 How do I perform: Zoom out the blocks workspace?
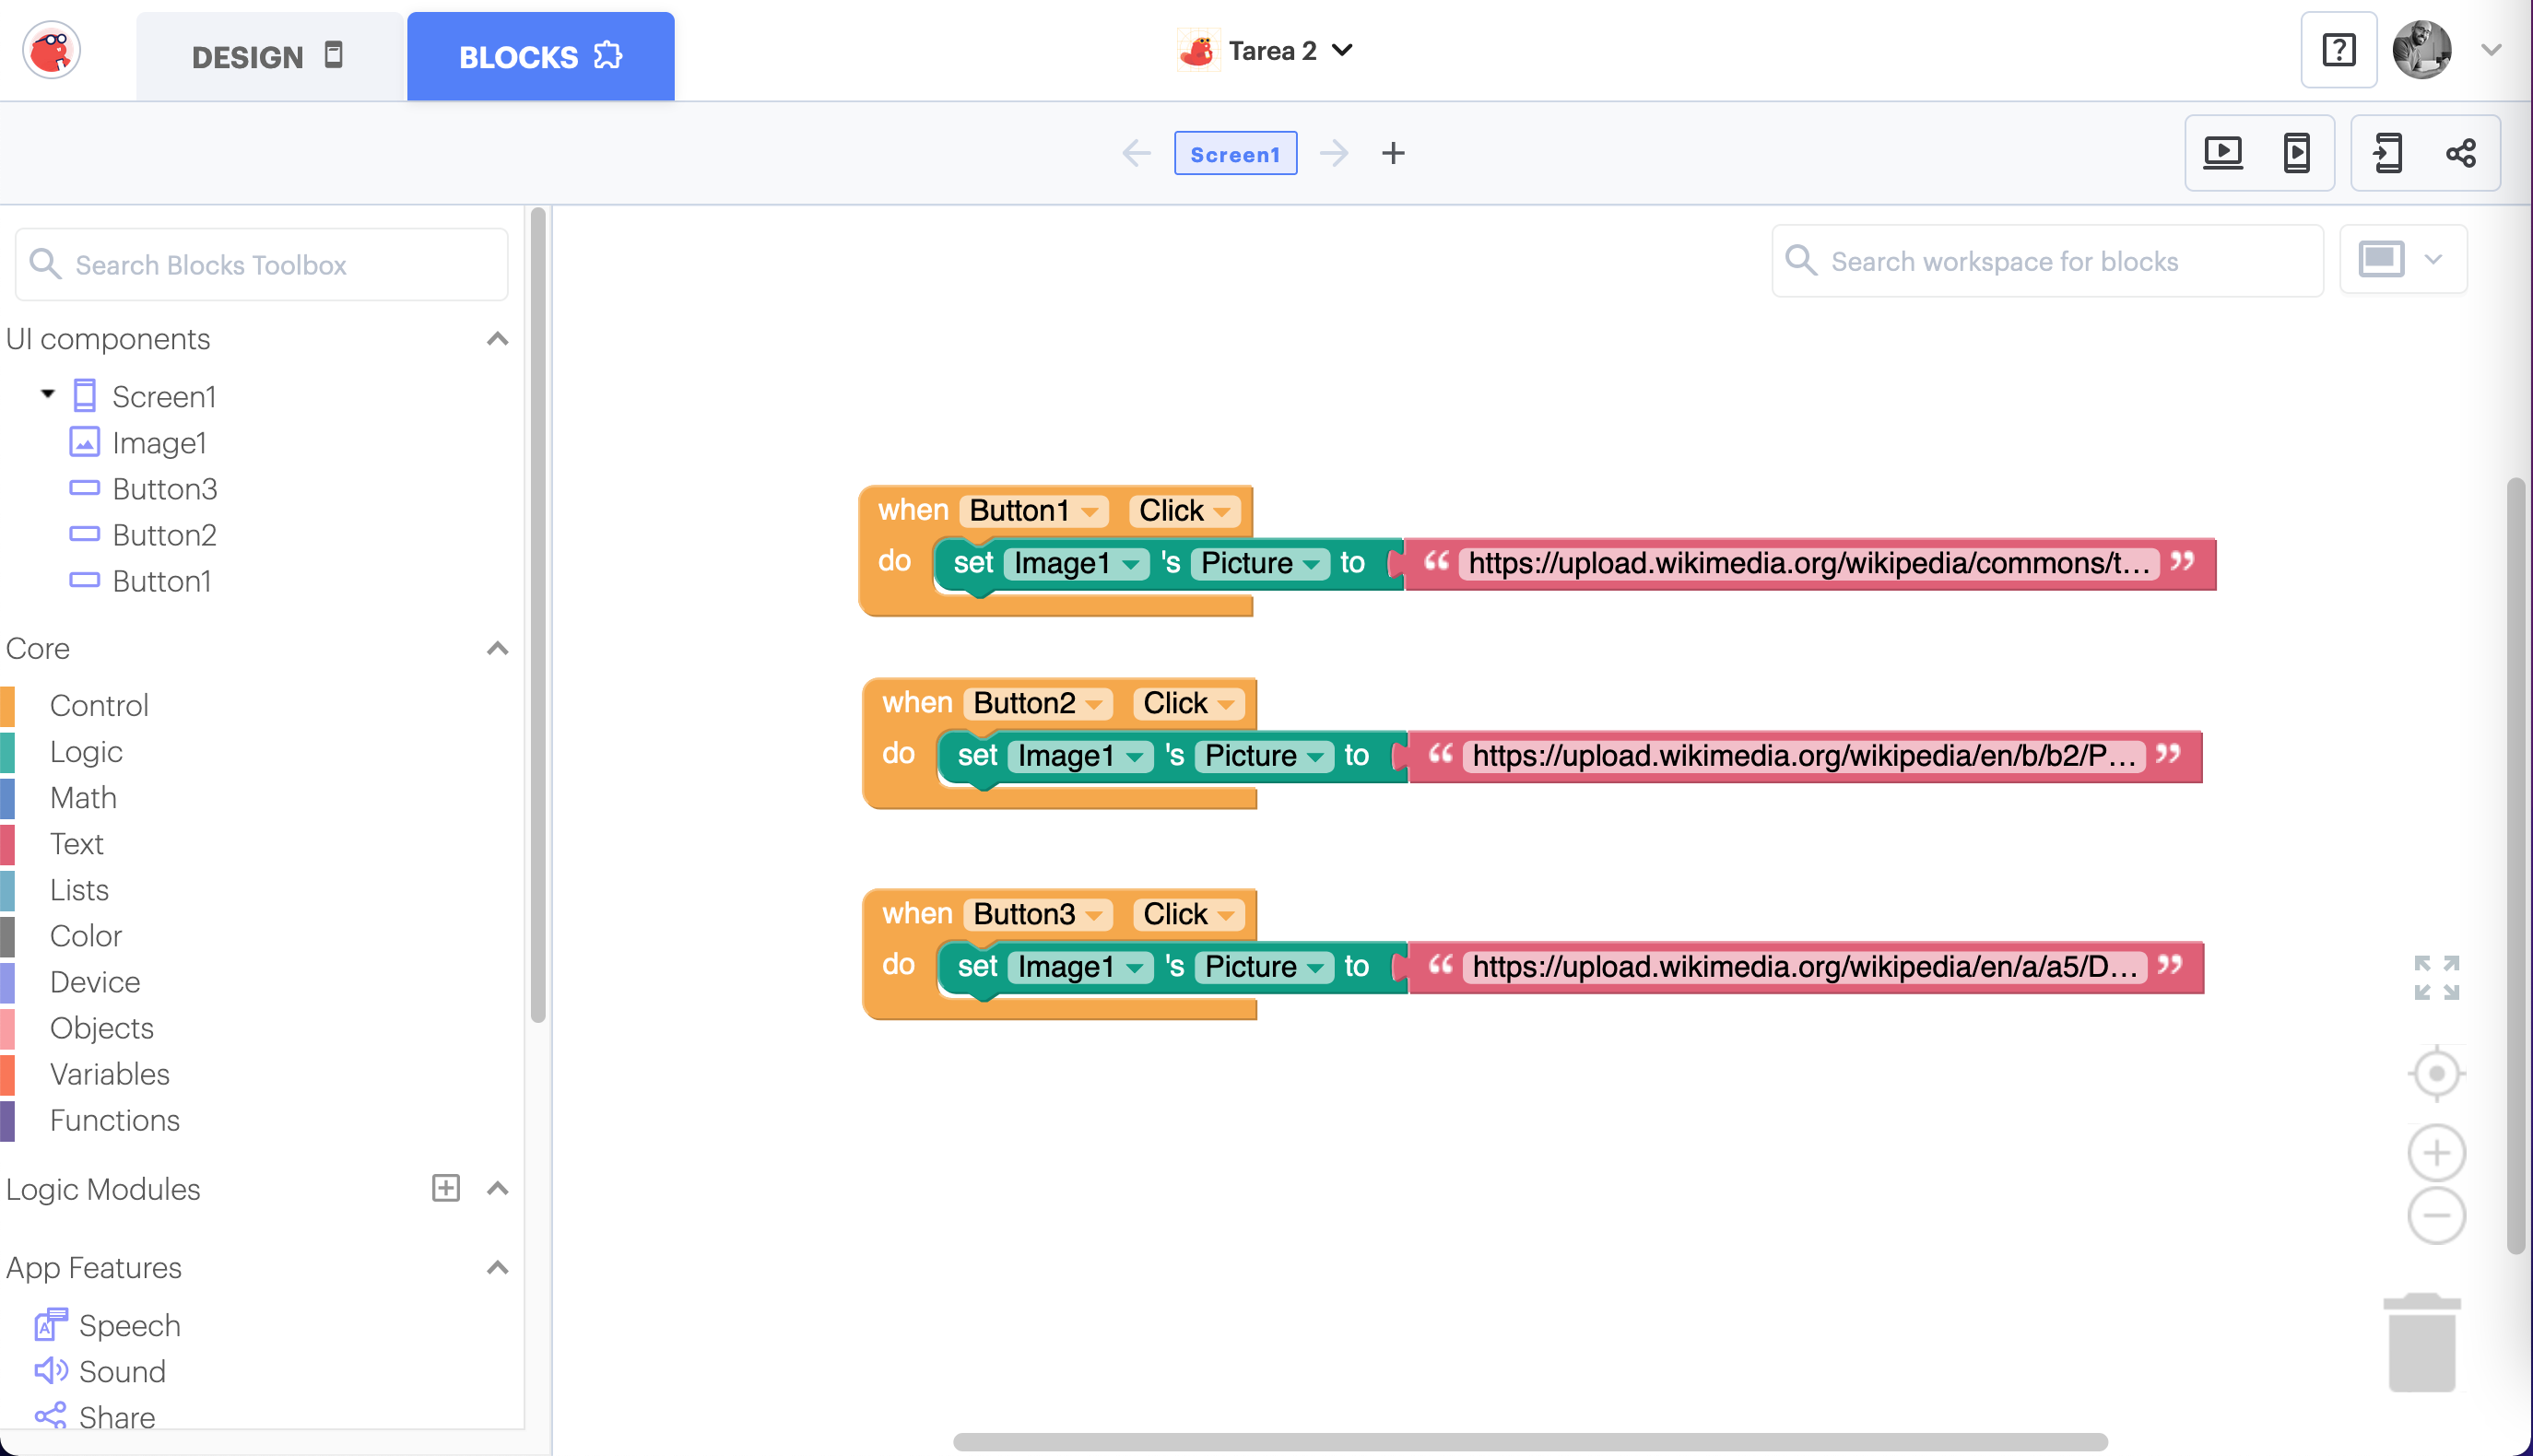pyautogui.click(x=2436, y=1215)
